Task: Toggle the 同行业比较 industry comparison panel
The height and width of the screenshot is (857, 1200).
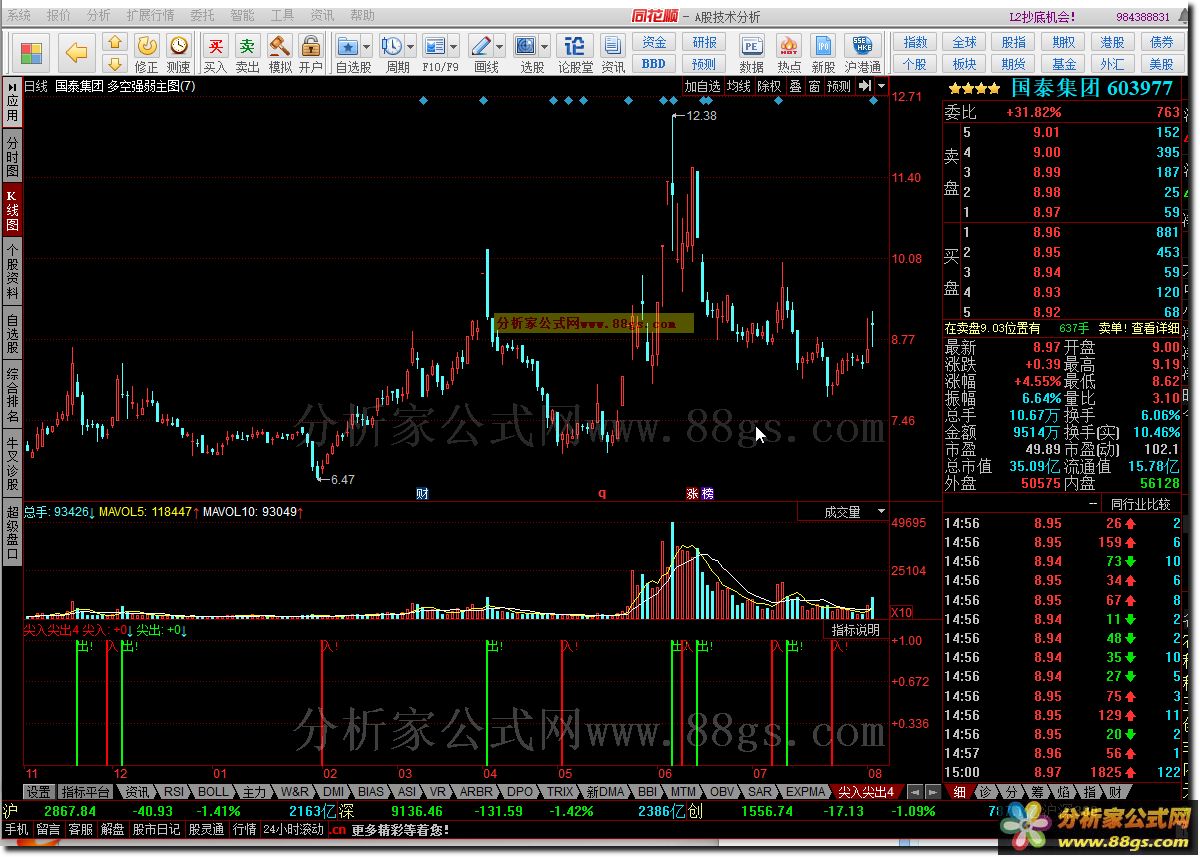Action: pyautogui.click(x=1140, y=504)
